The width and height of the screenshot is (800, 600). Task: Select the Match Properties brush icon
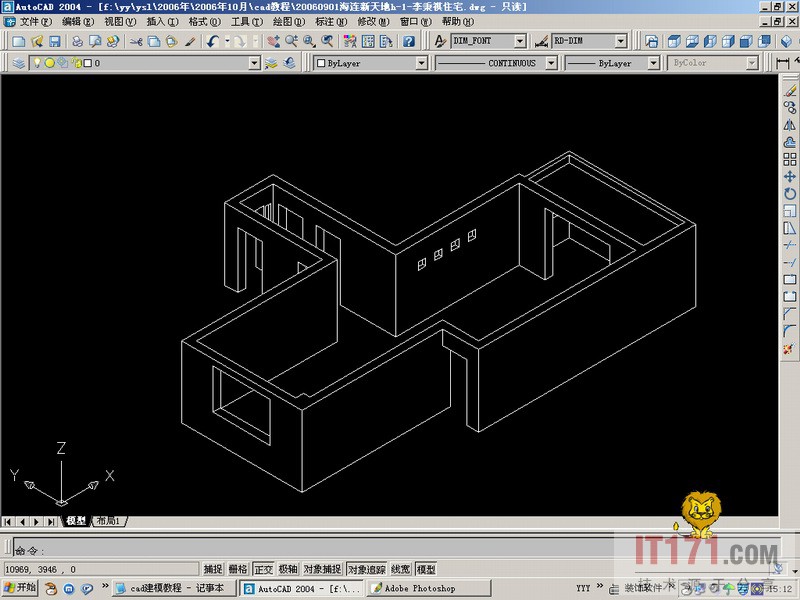tap(192, 41)
